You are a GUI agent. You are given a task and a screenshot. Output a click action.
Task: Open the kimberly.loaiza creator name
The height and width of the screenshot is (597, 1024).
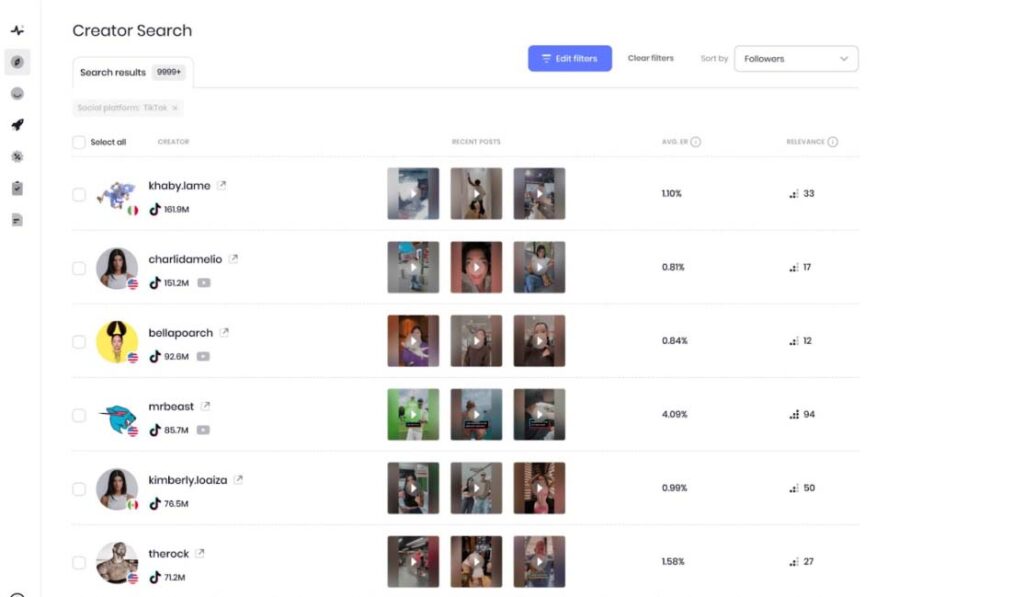pos(187,480)
